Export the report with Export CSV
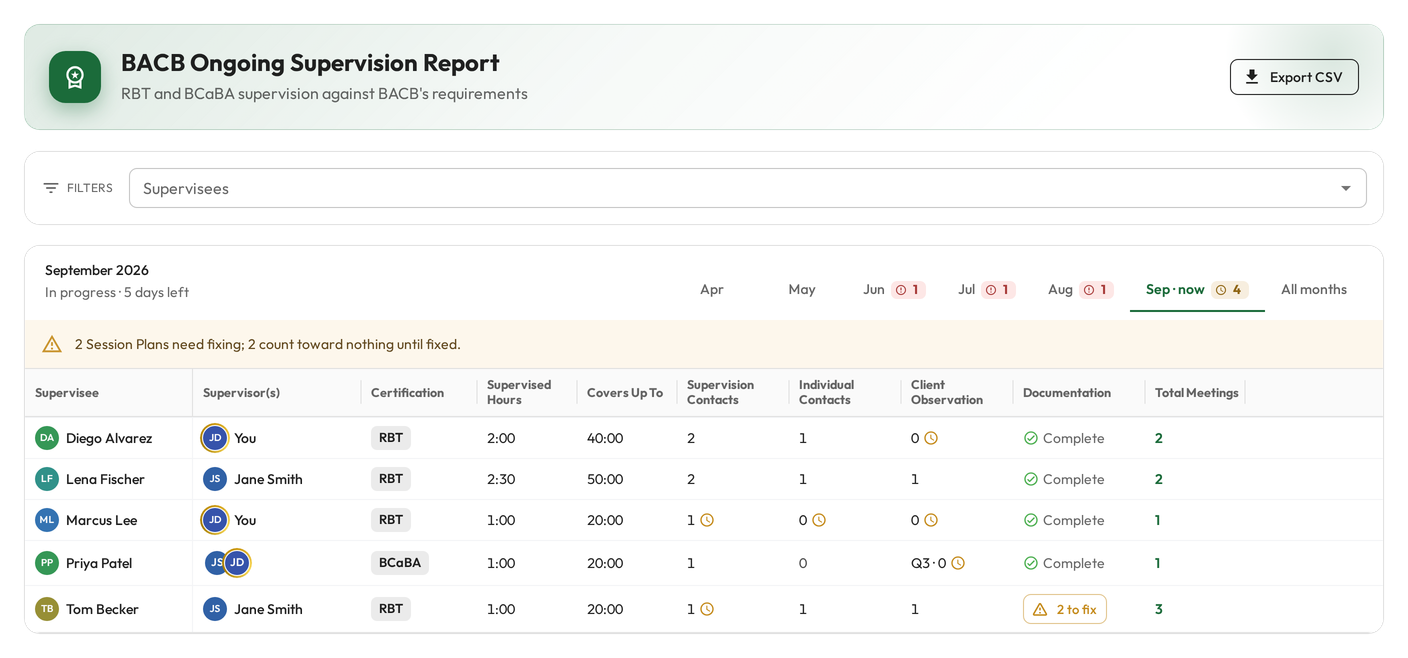Viewport: 1408px width, 658px height. 1294,77
